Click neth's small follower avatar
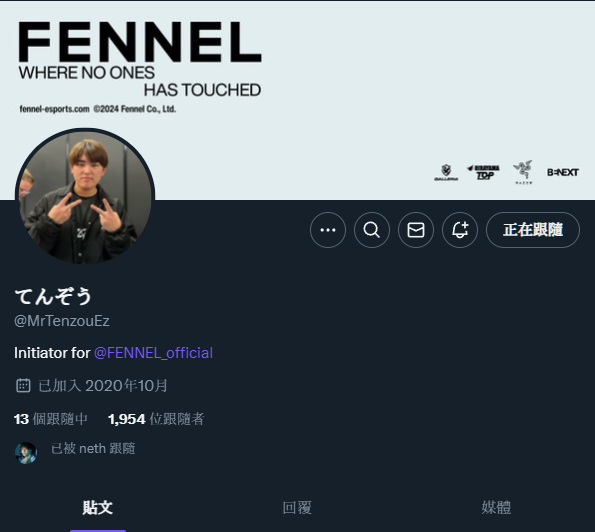Viewport: 595px width, 532px height. click(26, 453)
